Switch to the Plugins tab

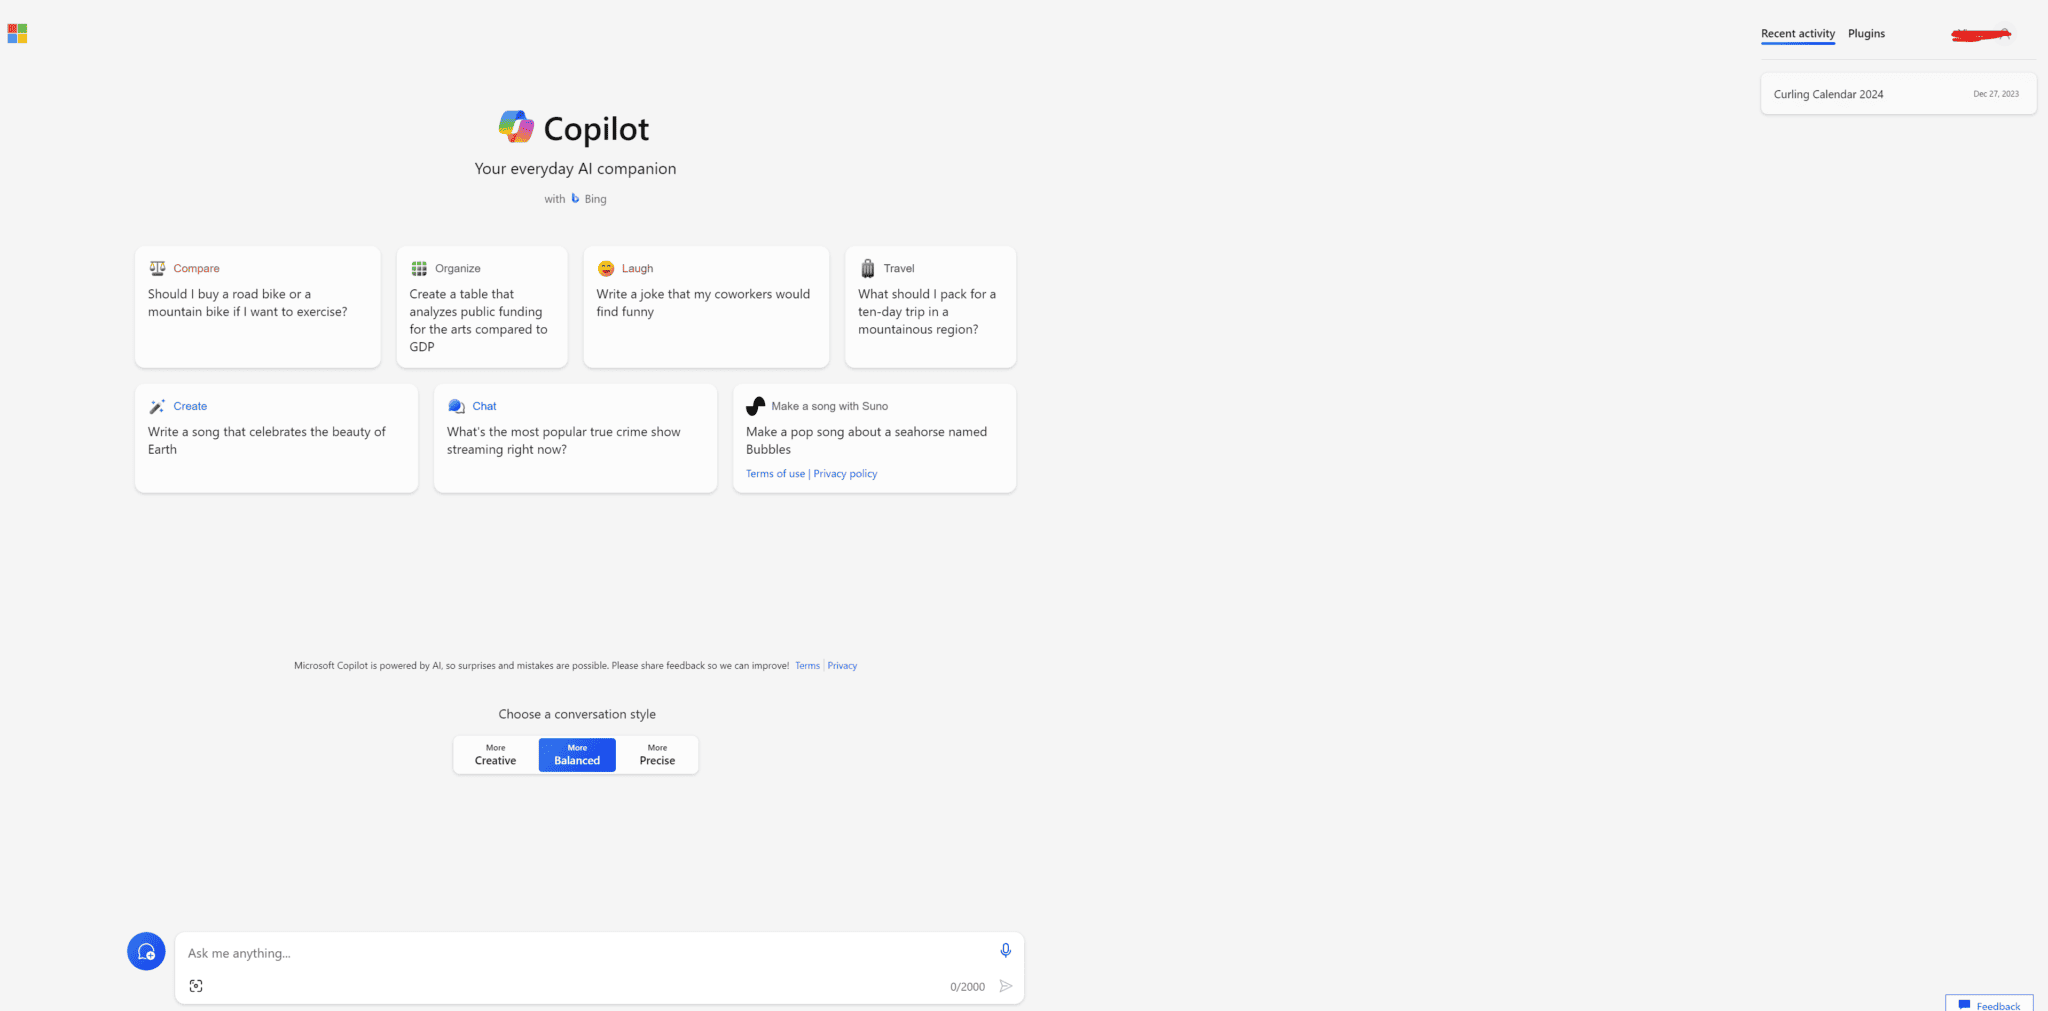click(x=1866, y=34)
